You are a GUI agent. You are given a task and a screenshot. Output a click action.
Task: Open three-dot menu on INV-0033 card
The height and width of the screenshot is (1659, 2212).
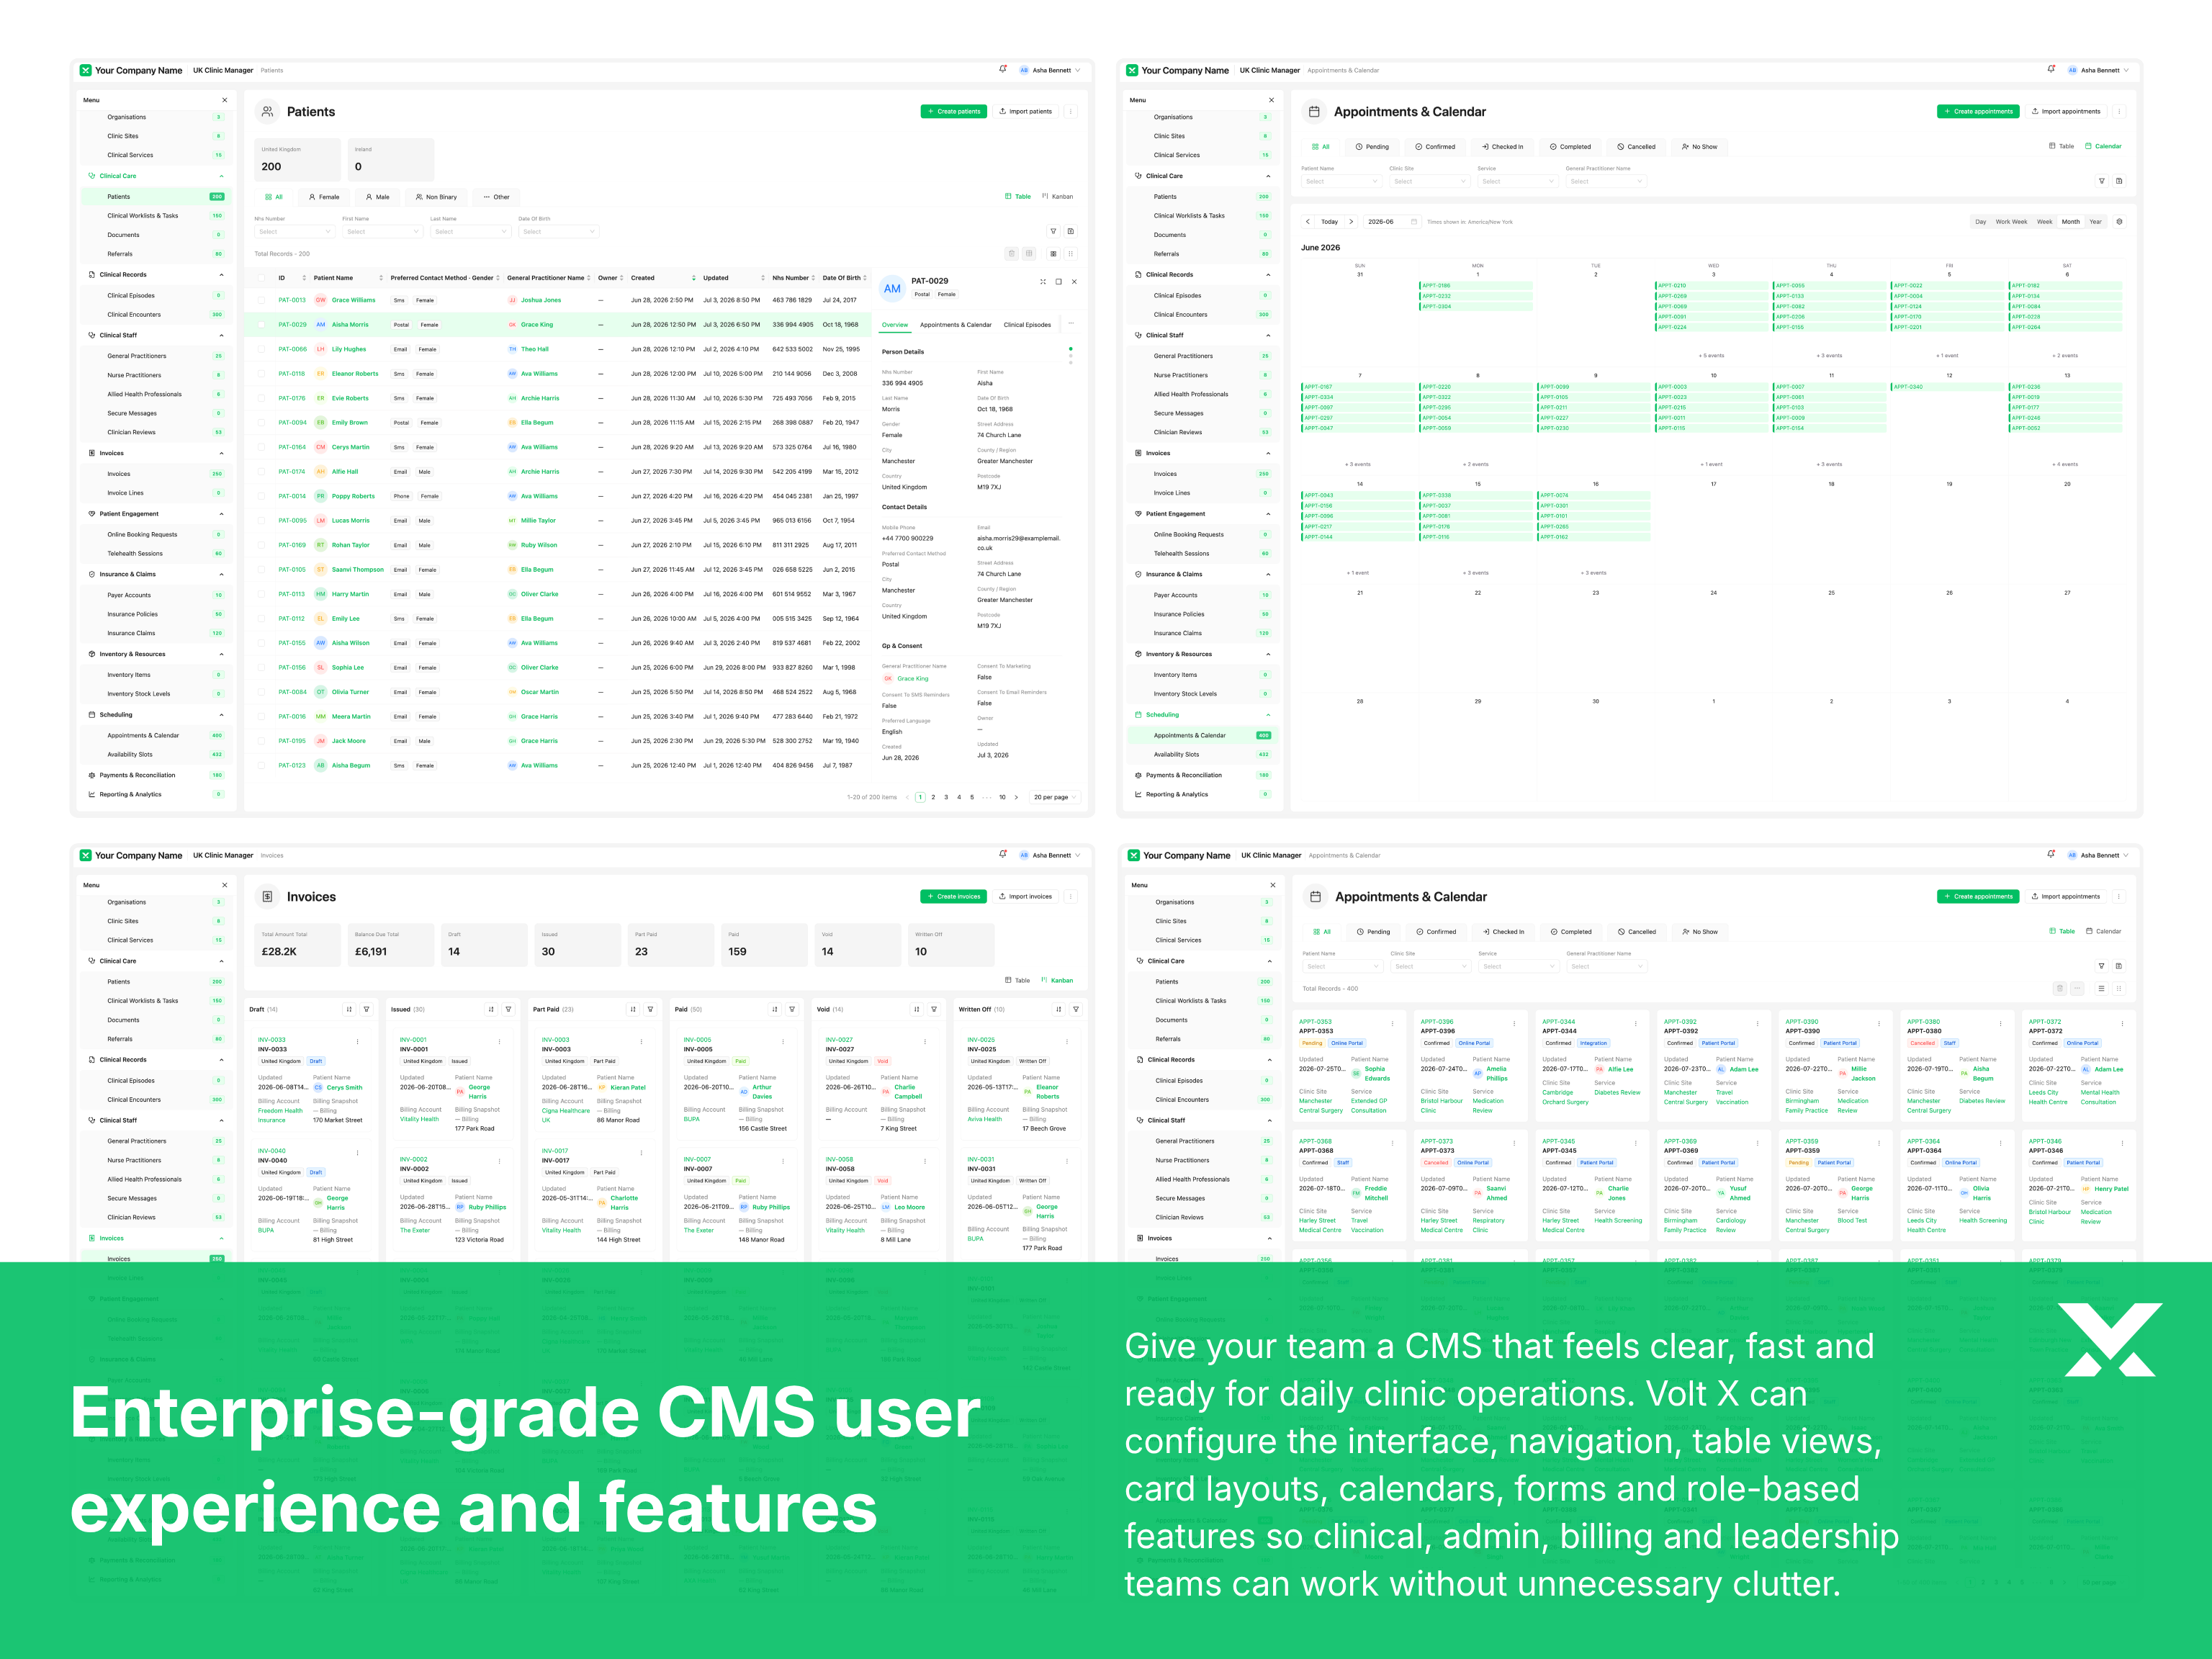[357, 1041]
